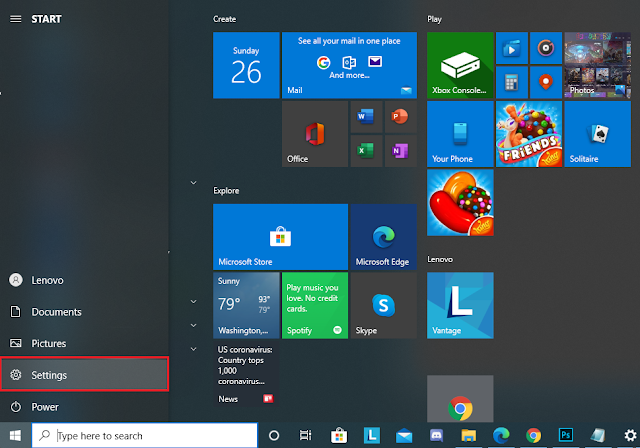Open the Calculator tile
Image resolution: width=640 pixels, height=448 pixels.
point(511,82)
